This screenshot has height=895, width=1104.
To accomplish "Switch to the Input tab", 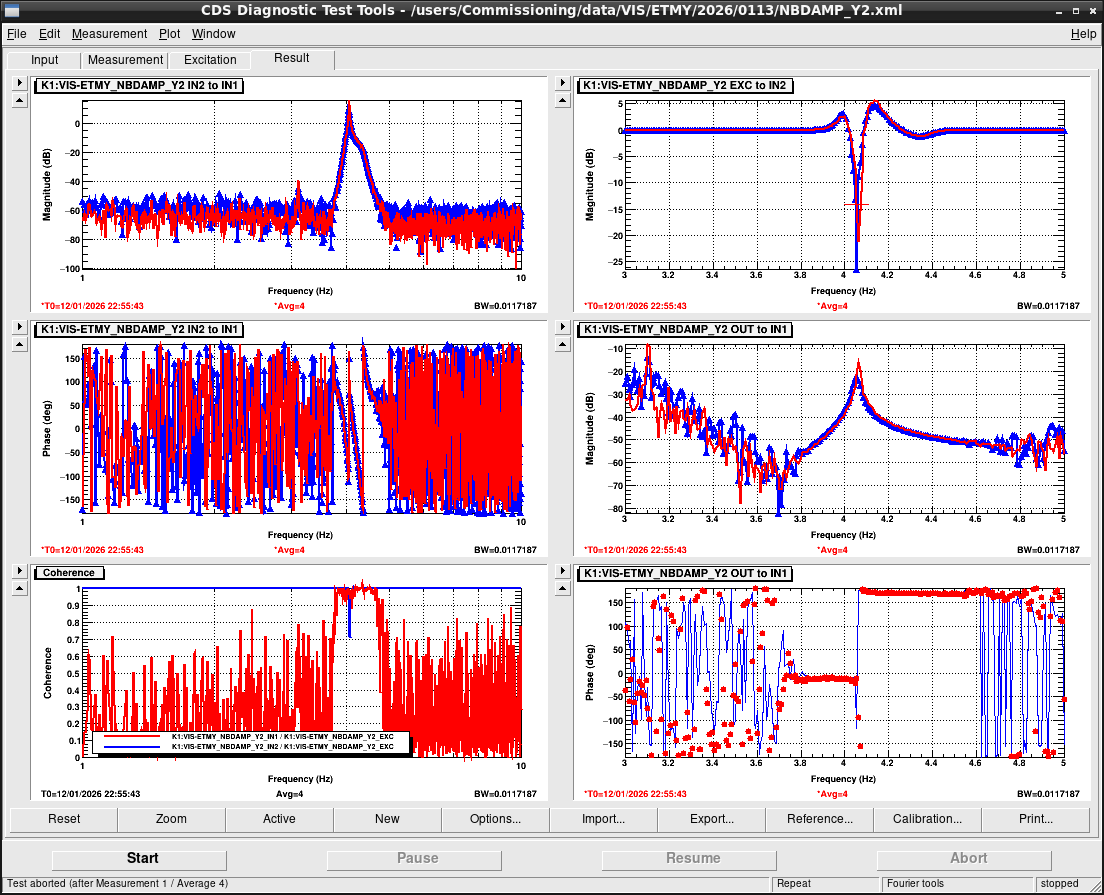I will [x=45, y=60].
